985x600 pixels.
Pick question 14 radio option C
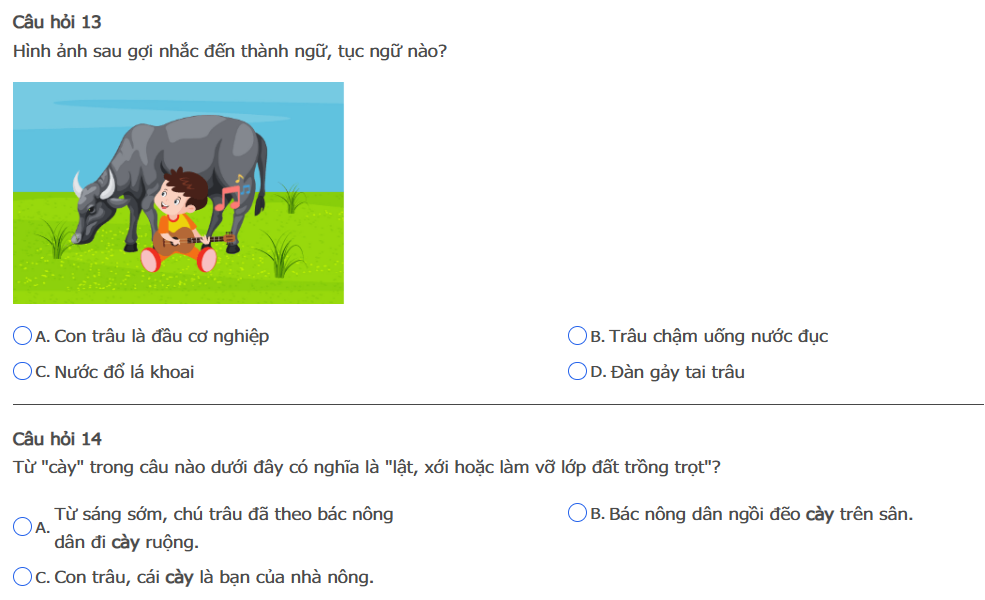pyautogui.click(x=22, y=577)
